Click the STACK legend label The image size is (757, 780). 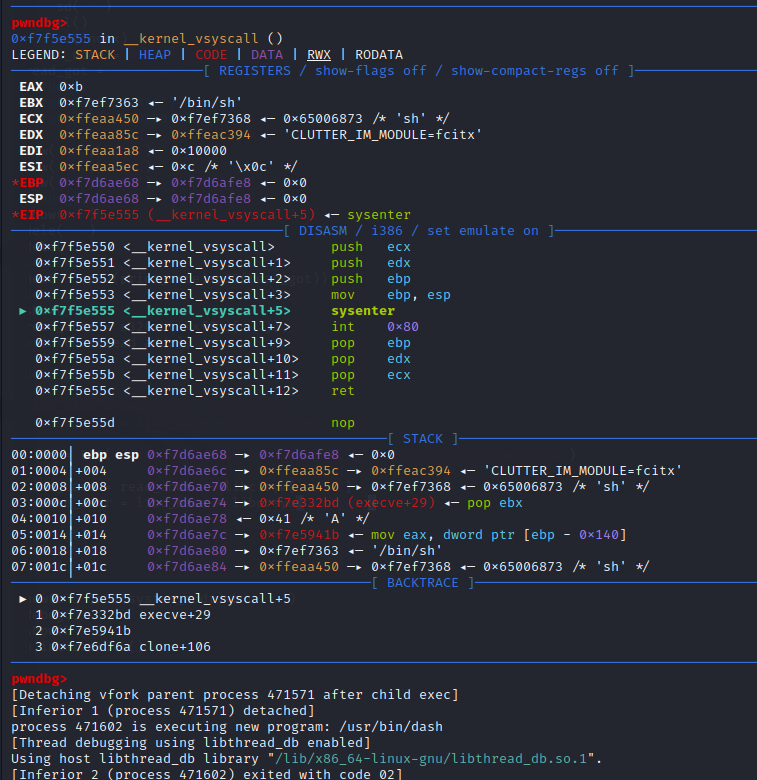95,55
